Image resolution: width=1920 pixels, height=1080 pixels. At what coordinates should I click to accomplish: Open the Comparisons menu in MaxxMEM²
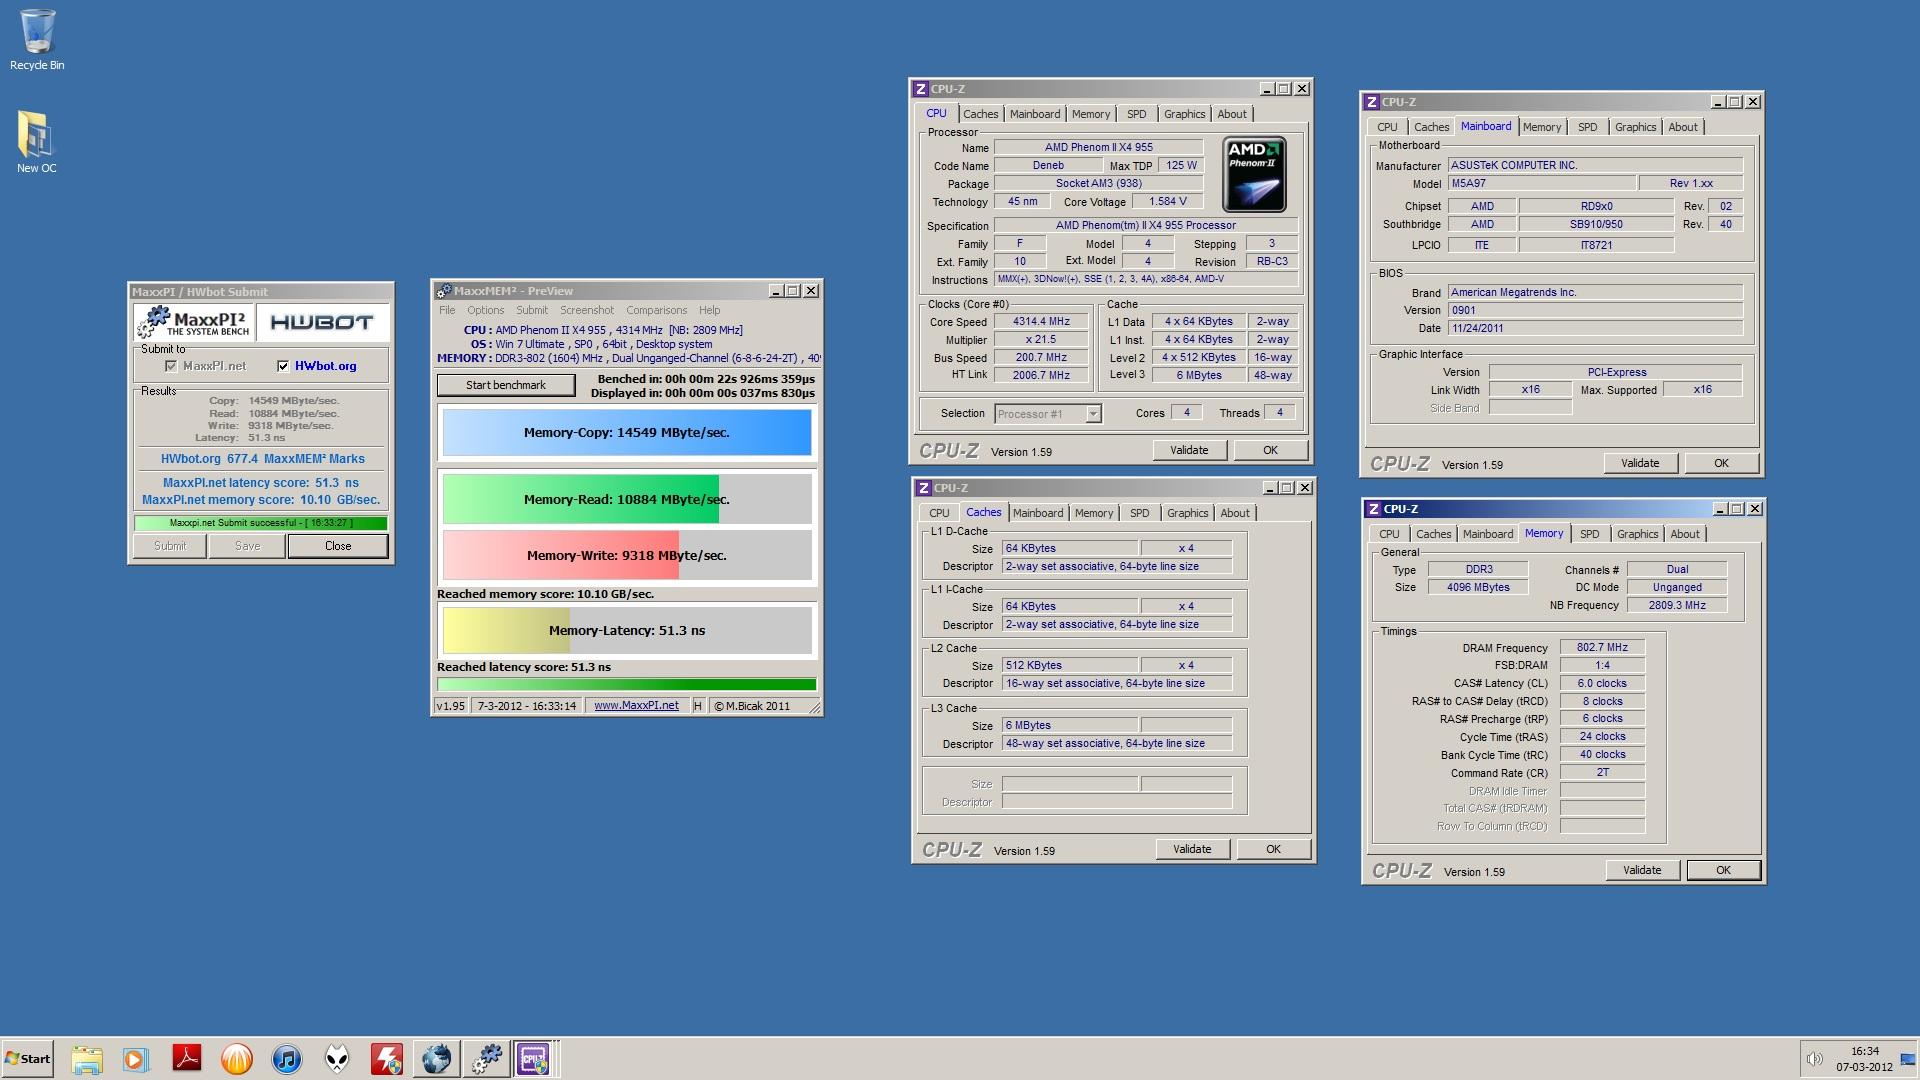click(x=656, y=310)
